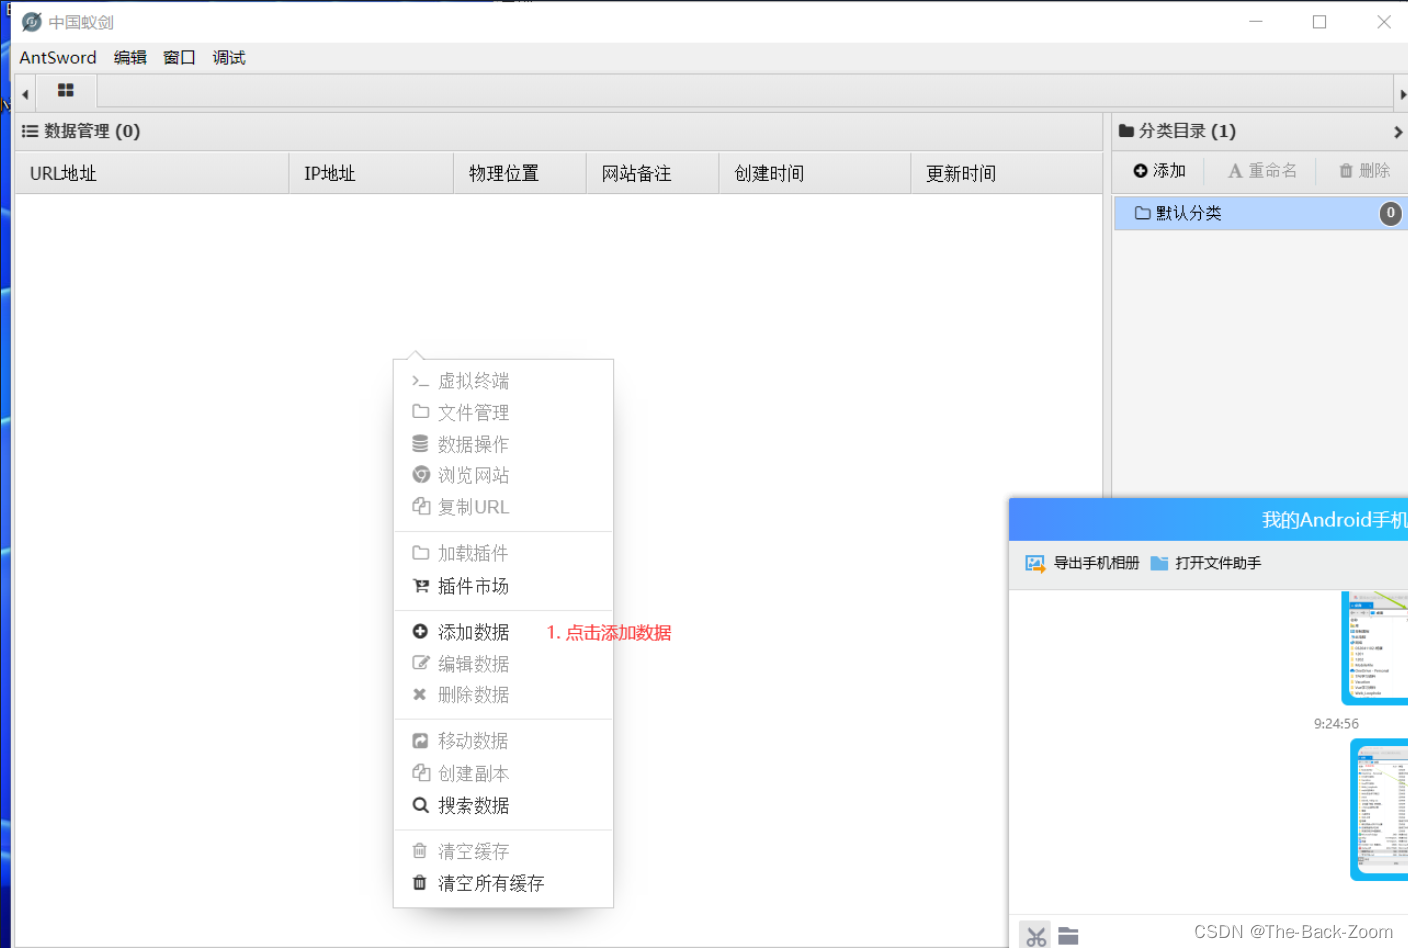Viewport: 1408px width, 948px height.
Task: Click the folder icon beside scissors
Action: coord(1068,936)
